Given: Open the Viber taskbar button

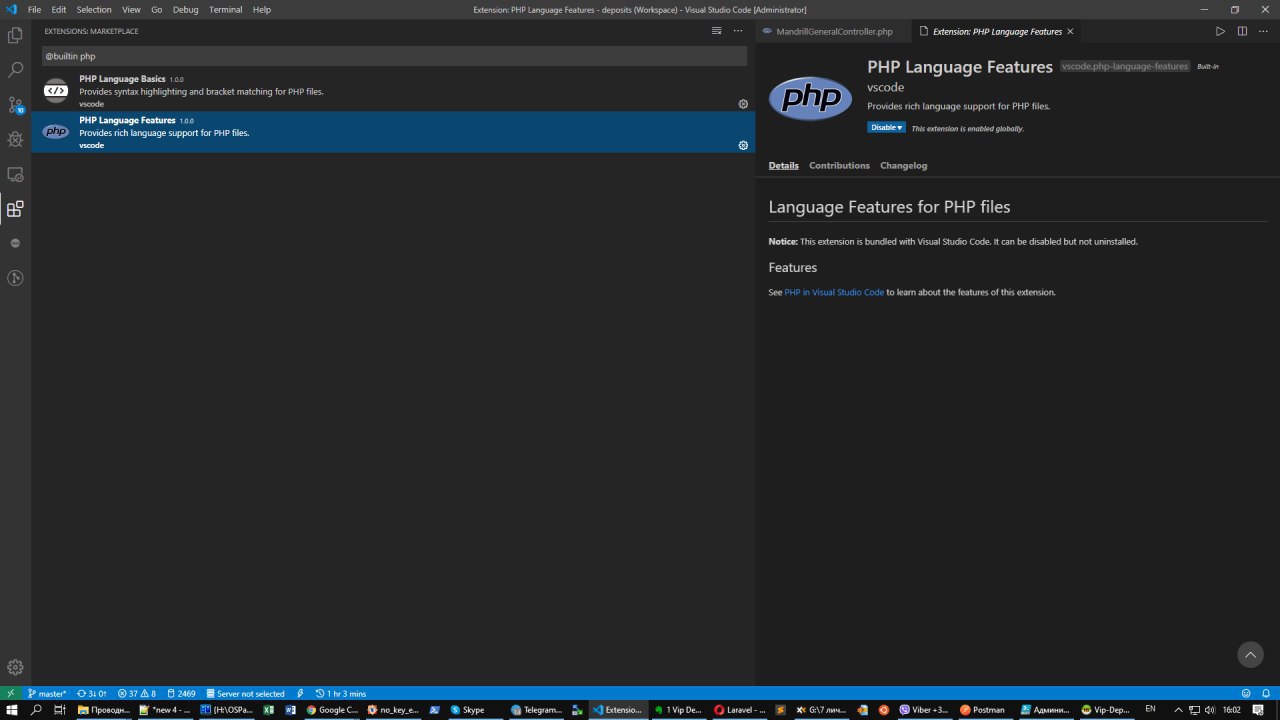Looking at the screenshot, I should click(924, 710).
